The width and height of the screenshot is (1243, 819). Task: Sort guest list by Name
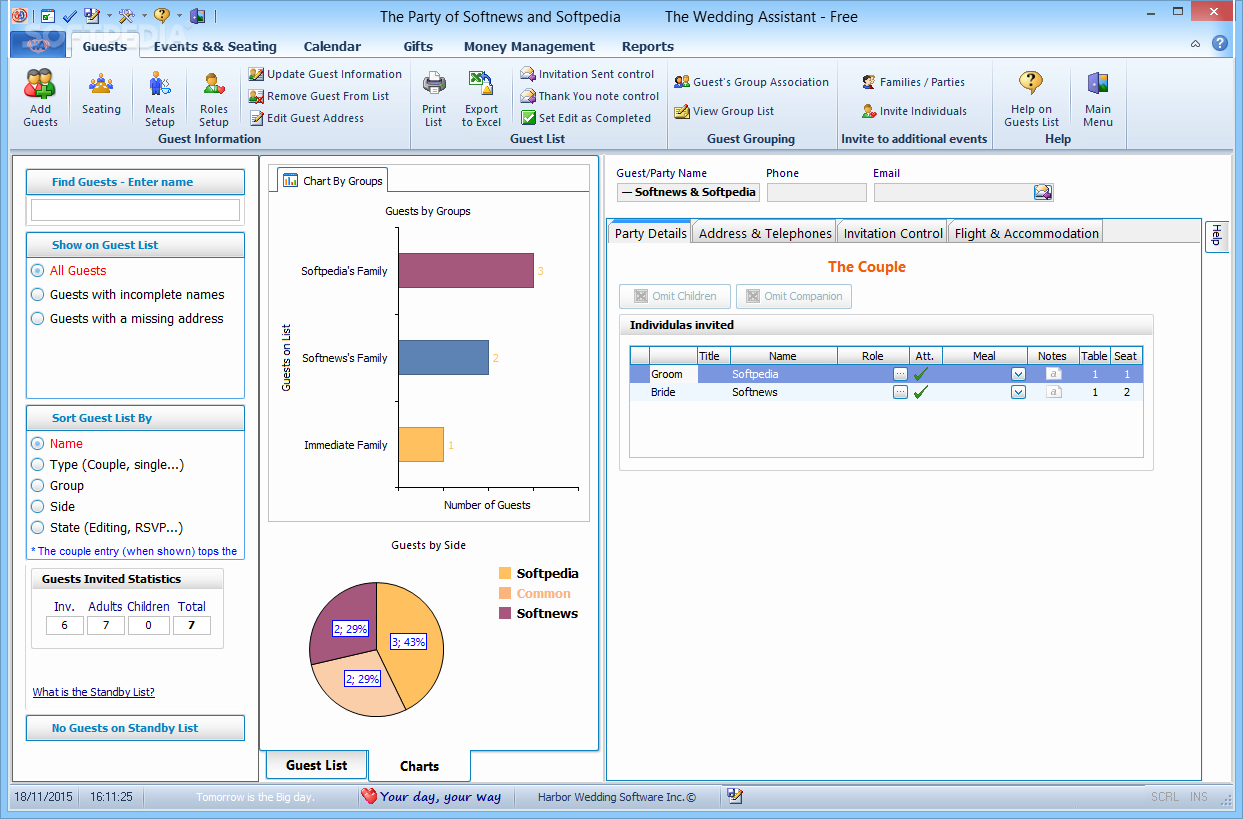38,443
